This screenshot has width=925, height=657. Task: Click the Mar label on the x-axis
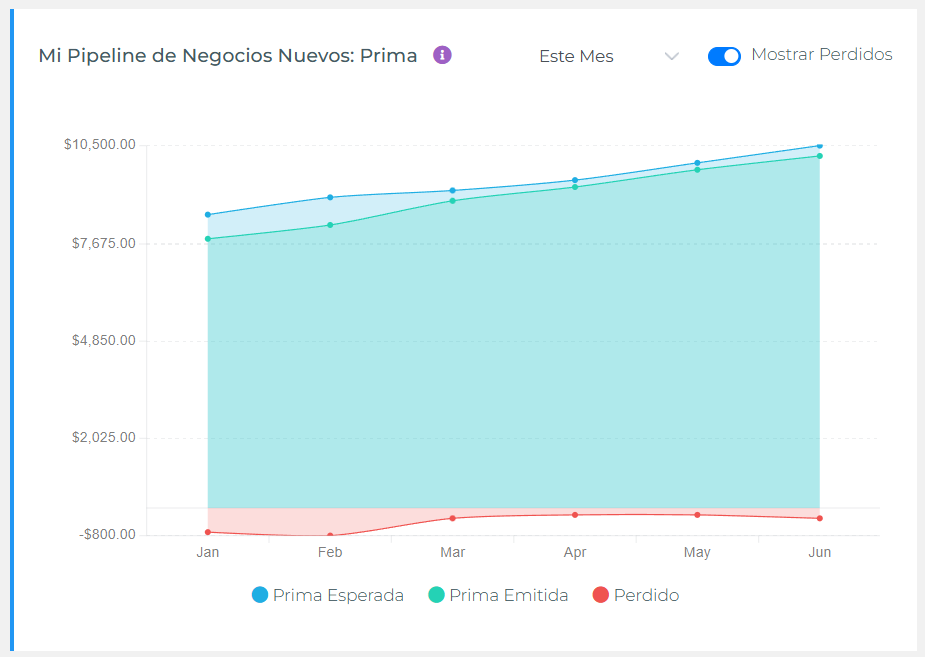click(x=452, y=551)
